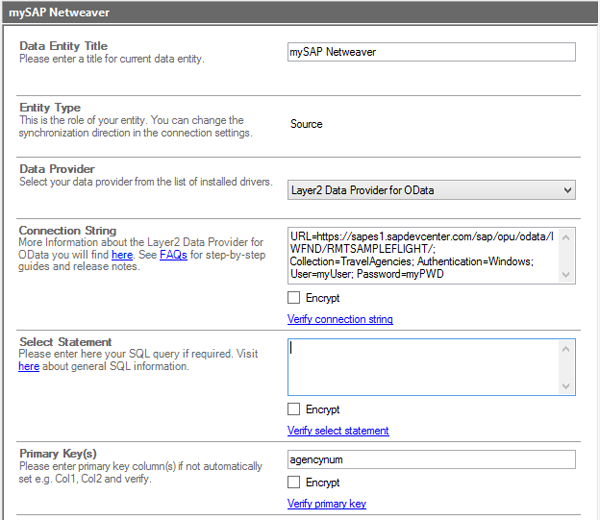Check the Encrypt box under Primary Key(s)
The image size is (600, 520).
pos(294,482)
